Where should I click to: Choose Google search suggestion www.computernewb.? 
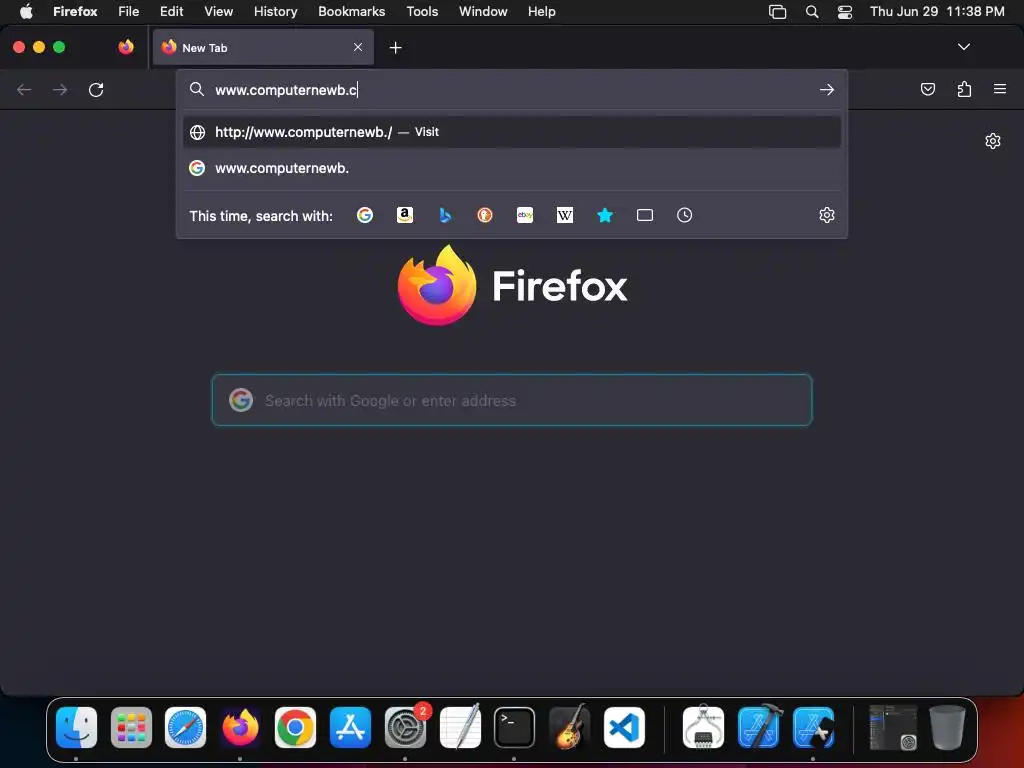pyautogui.click(x=511, y=168)
